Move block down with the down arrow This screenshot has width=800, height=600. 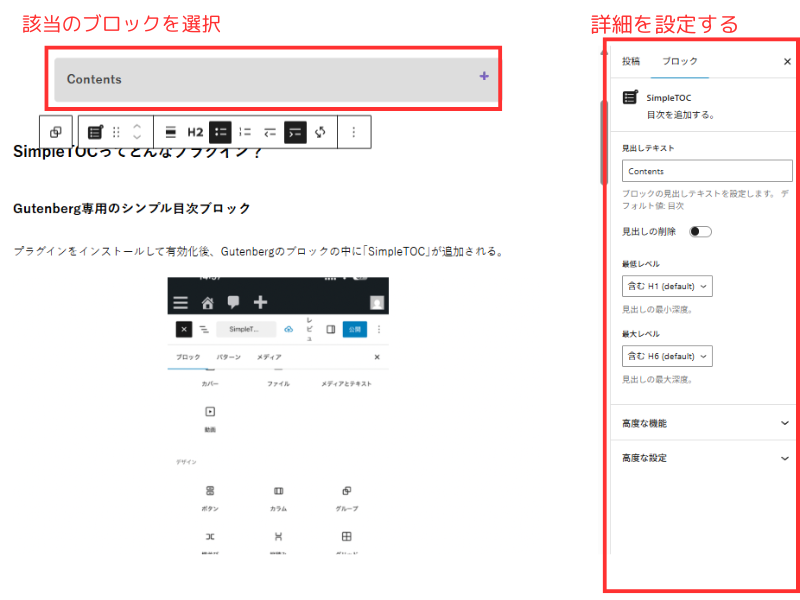(137, 137)
